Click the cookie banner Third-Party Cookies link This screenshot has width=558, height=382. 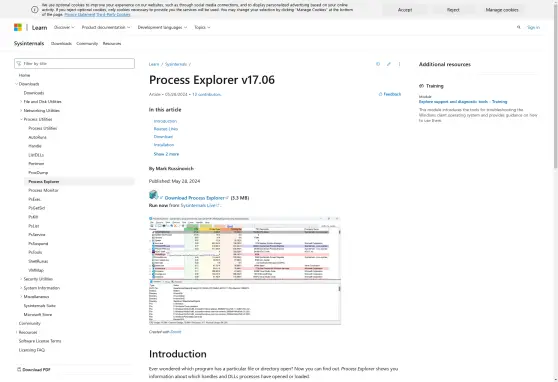113,15
